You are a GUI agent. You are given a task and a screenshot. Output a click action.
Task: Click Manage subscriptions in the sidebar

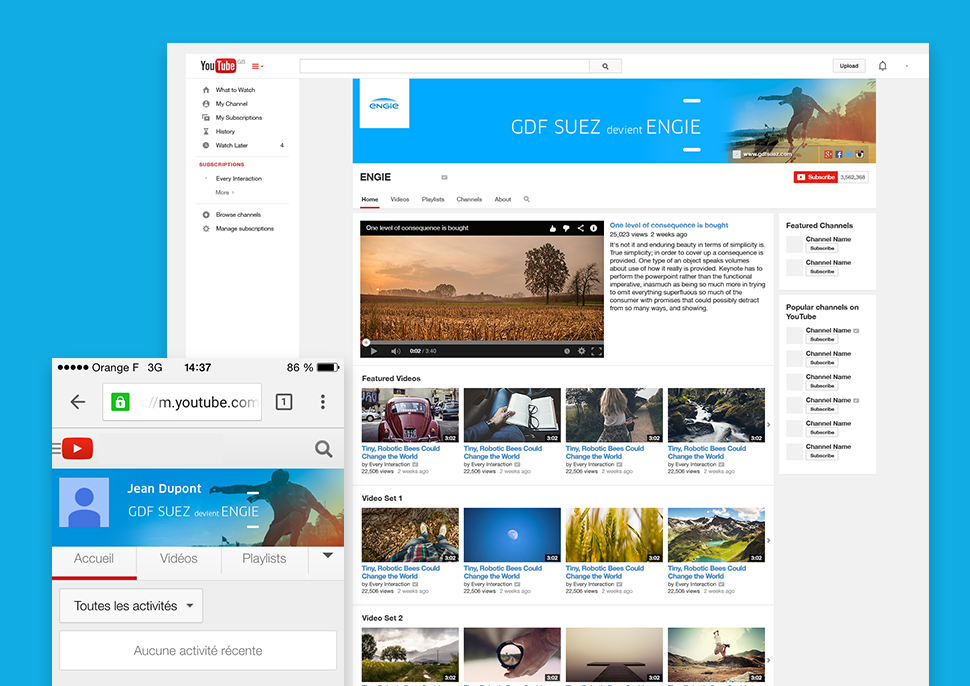pos(244,229)
